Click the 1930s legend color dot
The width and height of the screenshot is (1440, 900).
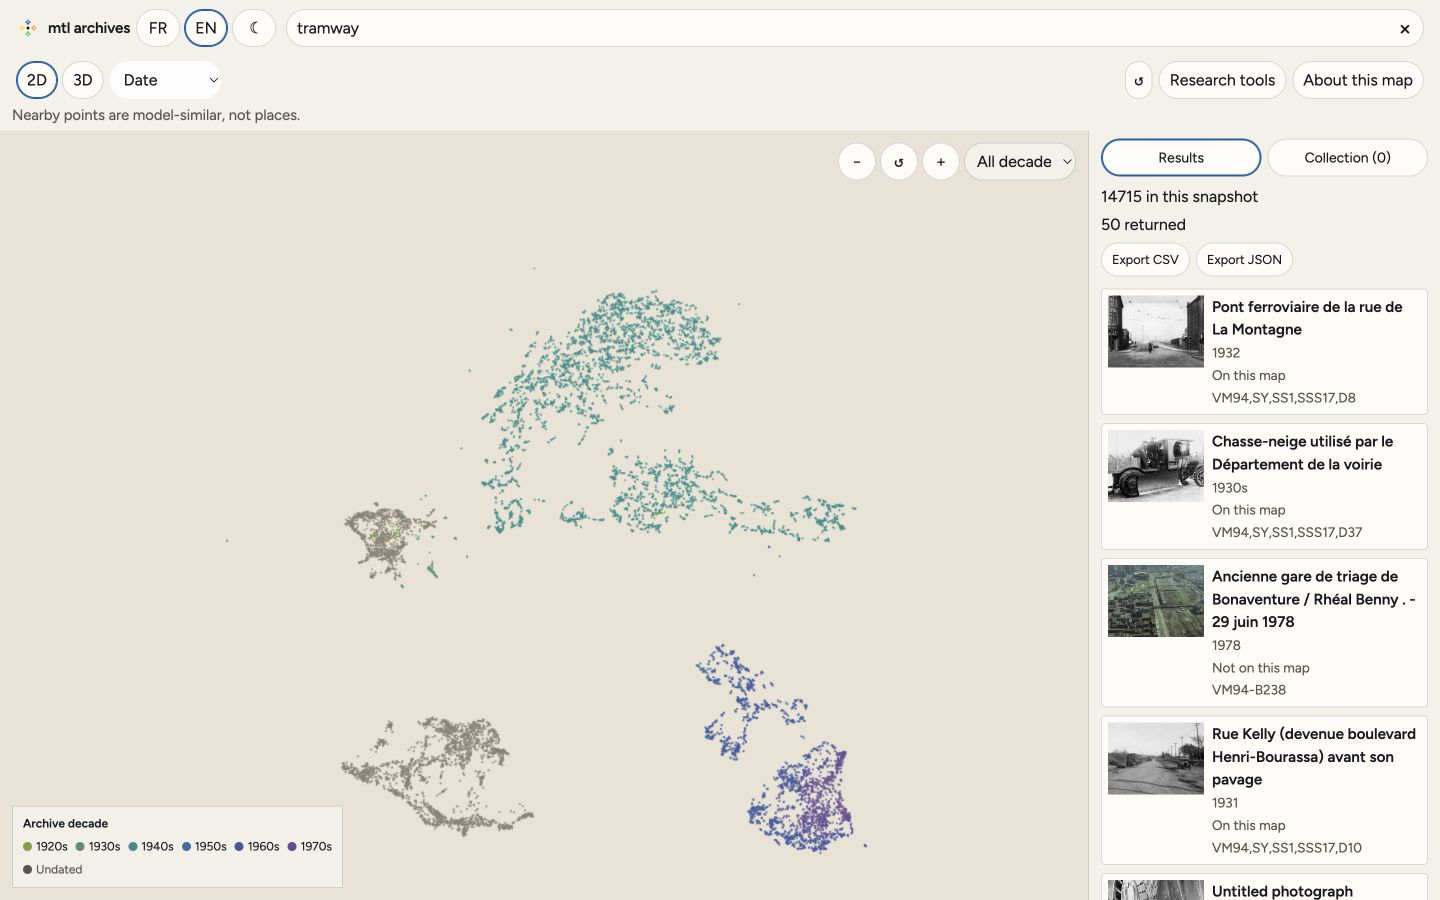80,847
